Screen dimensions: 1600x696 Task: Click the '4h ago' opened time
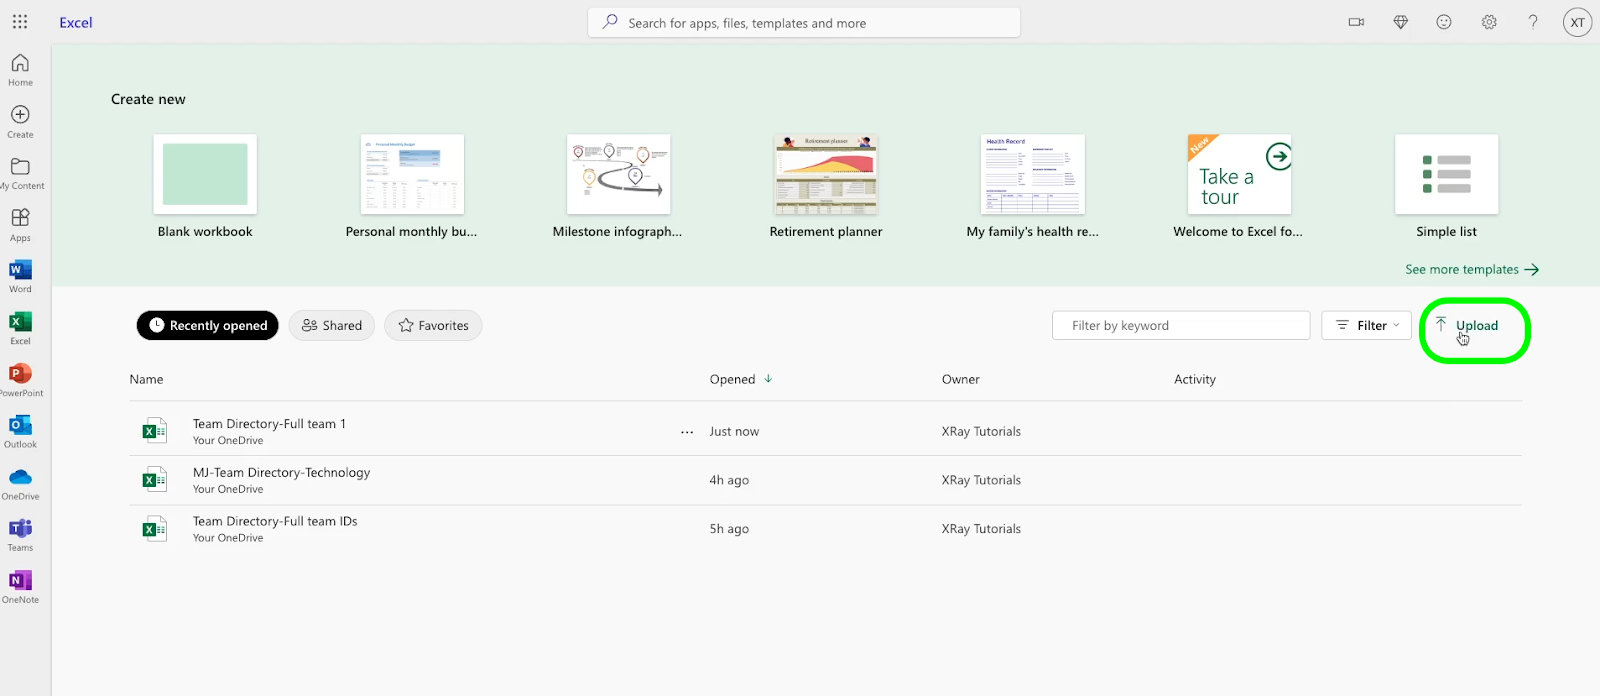(729, 480)
